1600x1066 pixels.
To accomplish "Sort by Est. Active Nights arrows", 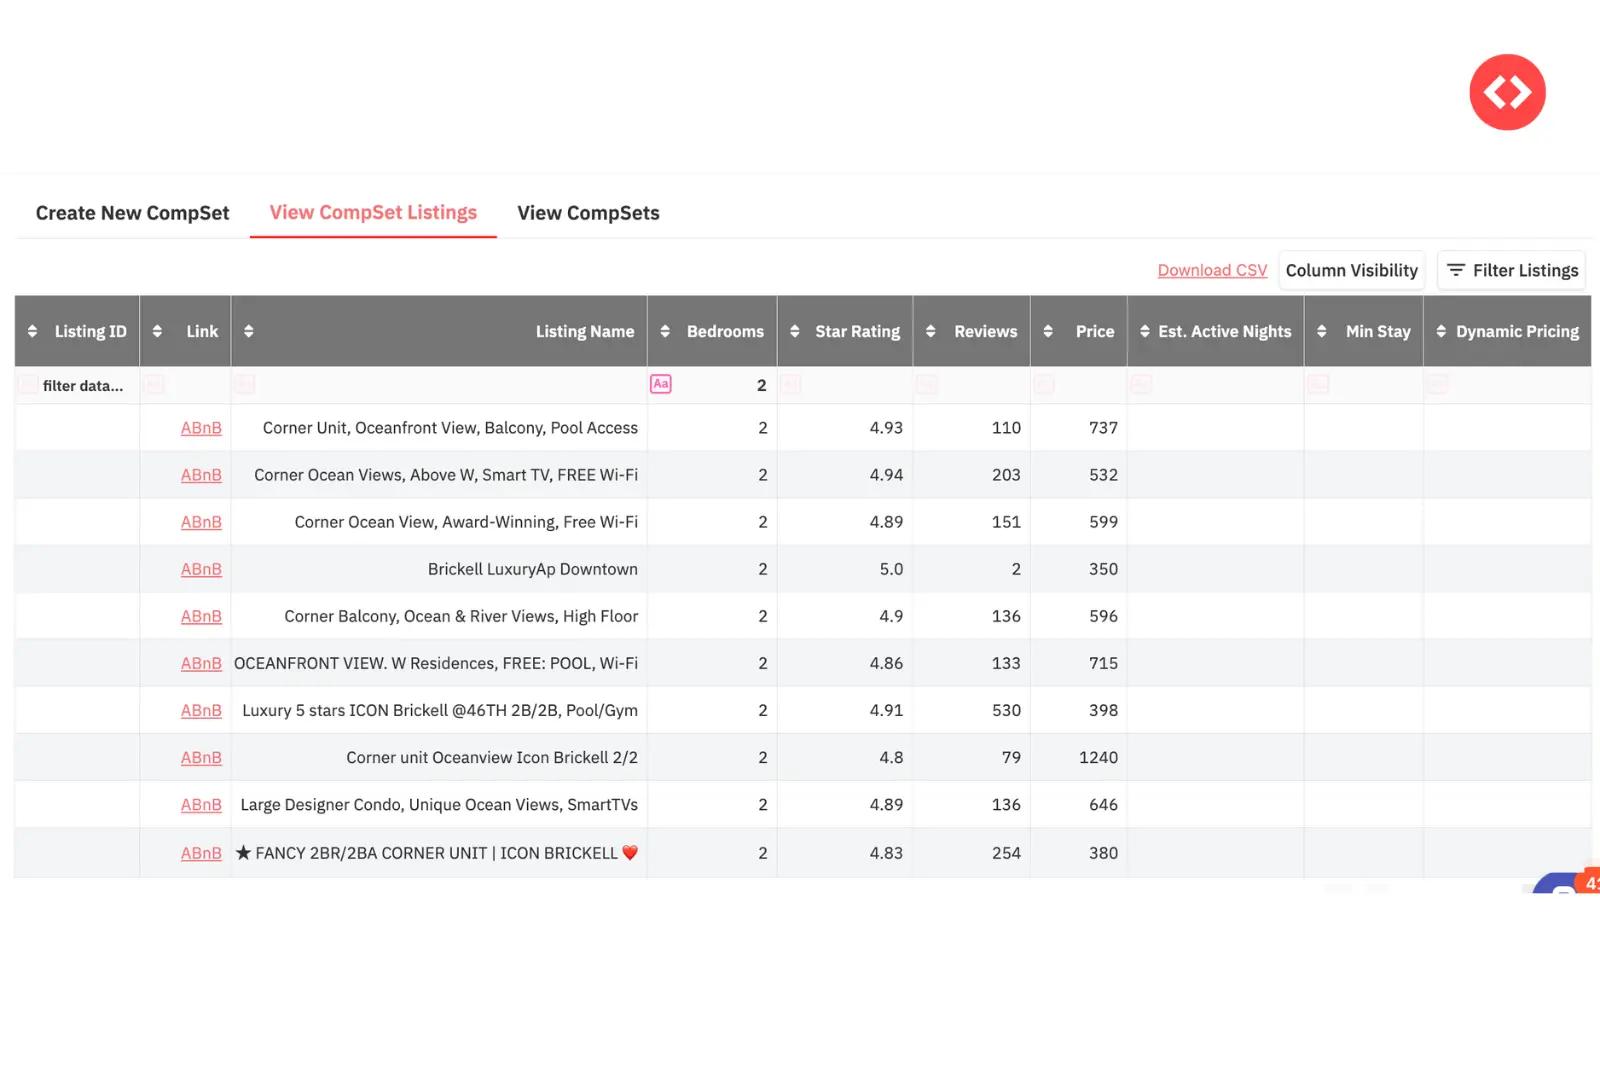I will point(1145,331).
